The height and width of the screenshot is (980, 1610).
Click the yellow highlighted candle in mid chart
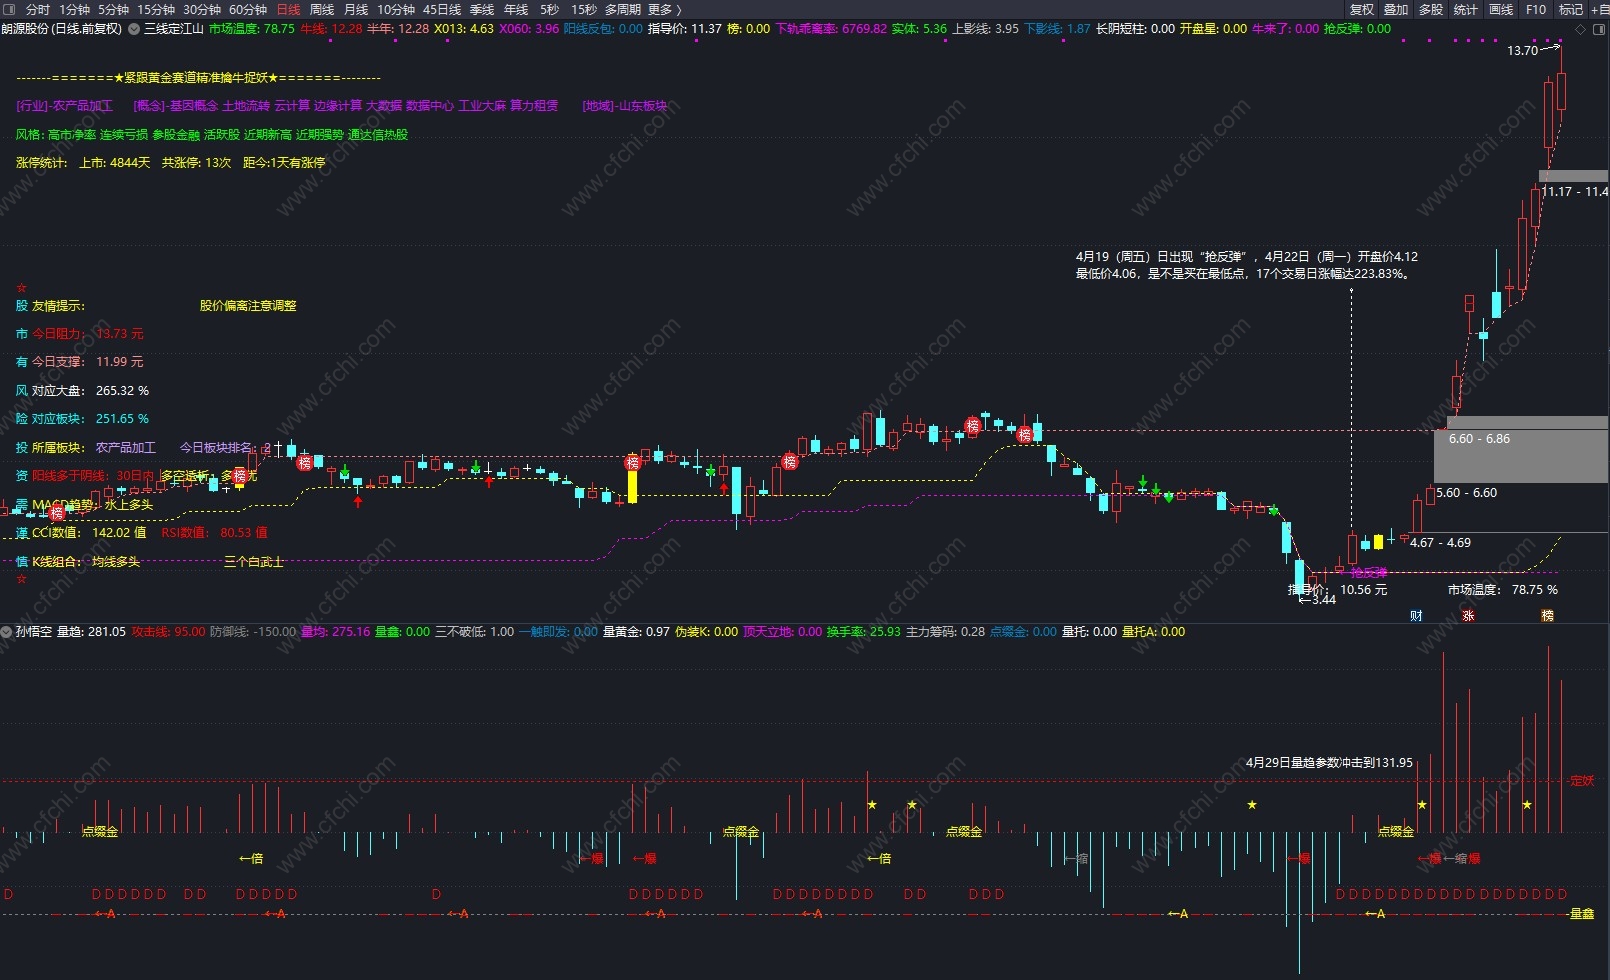pos(632,486)
